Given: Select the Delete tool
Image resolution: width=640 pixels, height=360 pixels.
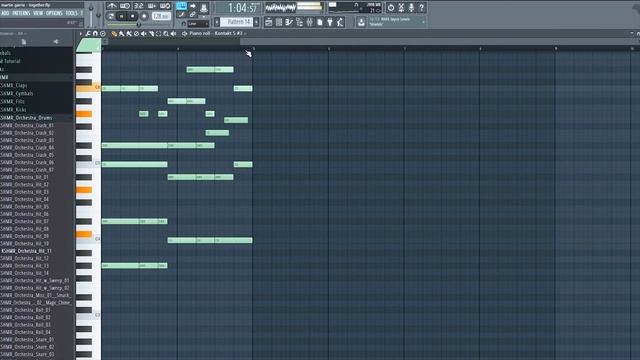Looking at the screenshot, I should pos(136,34).
